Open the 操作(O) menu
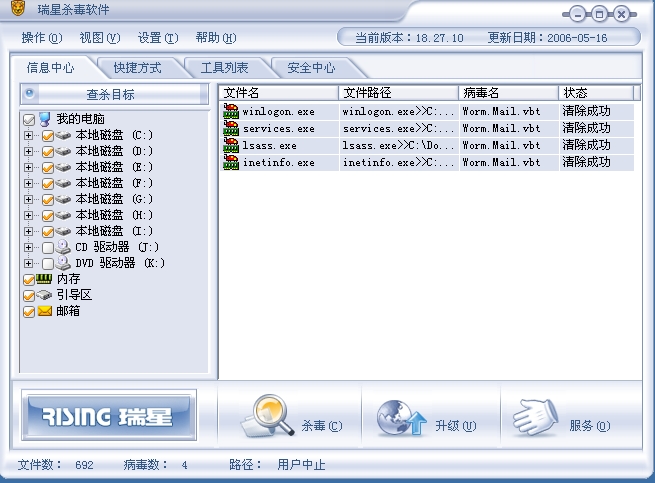 click(42, 38)
